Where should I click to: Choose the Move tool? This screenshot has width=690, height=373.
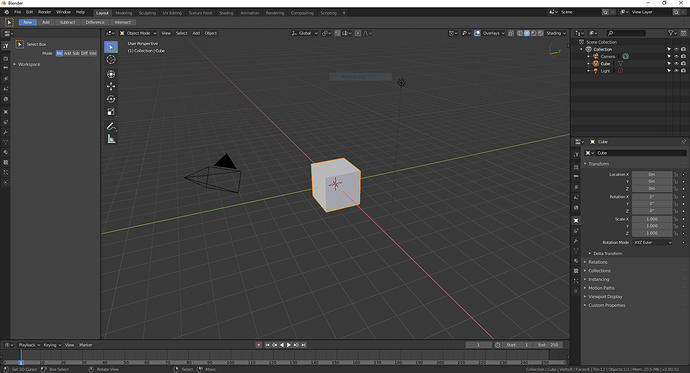point(111,86)
